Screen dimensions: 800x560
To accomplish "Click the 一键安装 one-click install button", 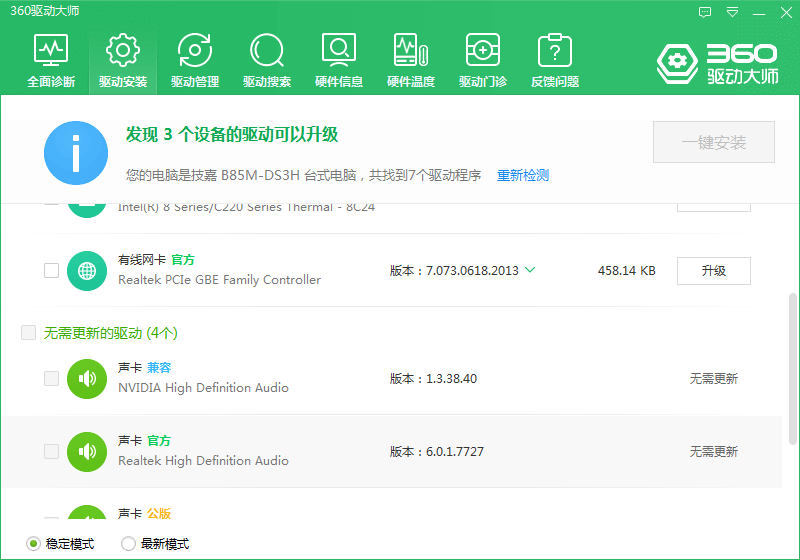I will pos(714,143).
